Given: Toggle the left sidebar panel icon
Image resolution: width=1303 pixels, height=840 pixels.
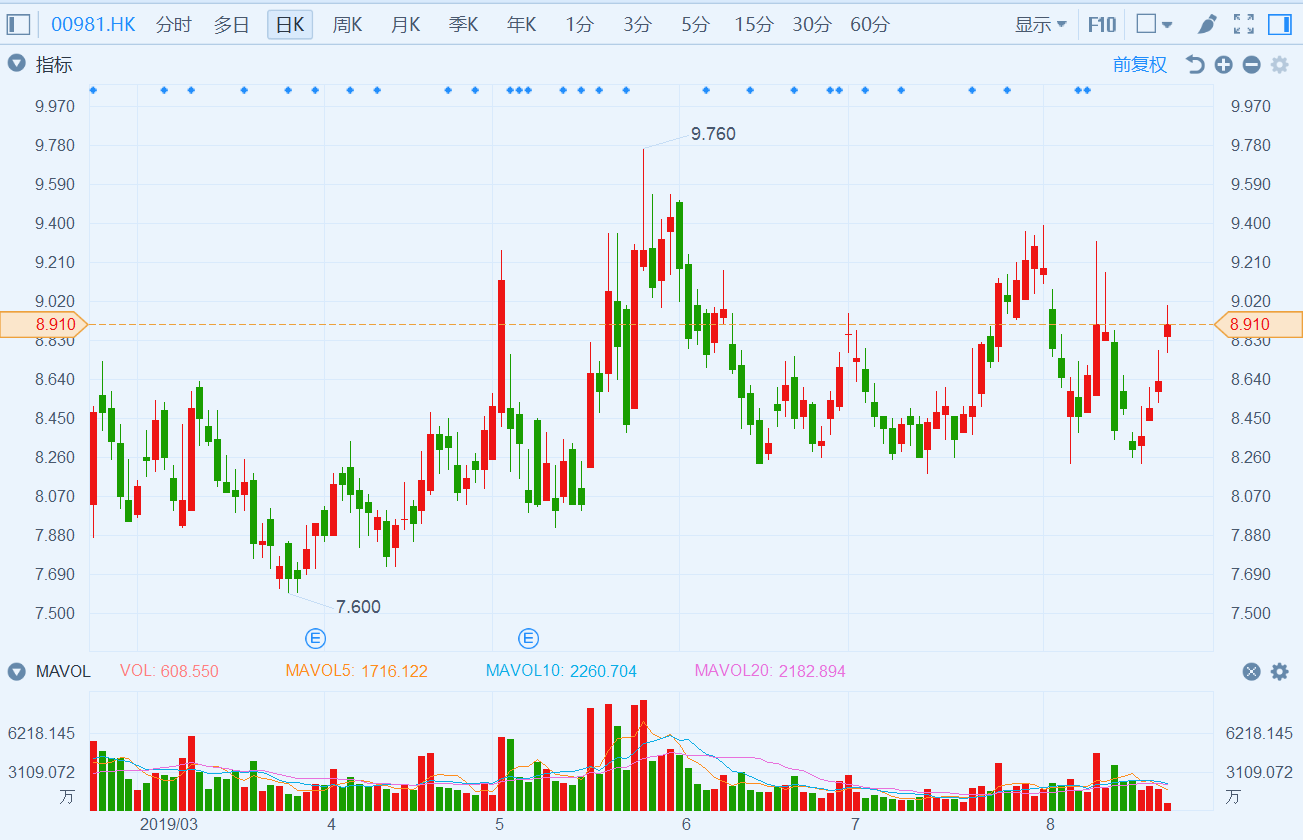Looking at the screenshot, I should pyautogui.click(x=18, y=25).
